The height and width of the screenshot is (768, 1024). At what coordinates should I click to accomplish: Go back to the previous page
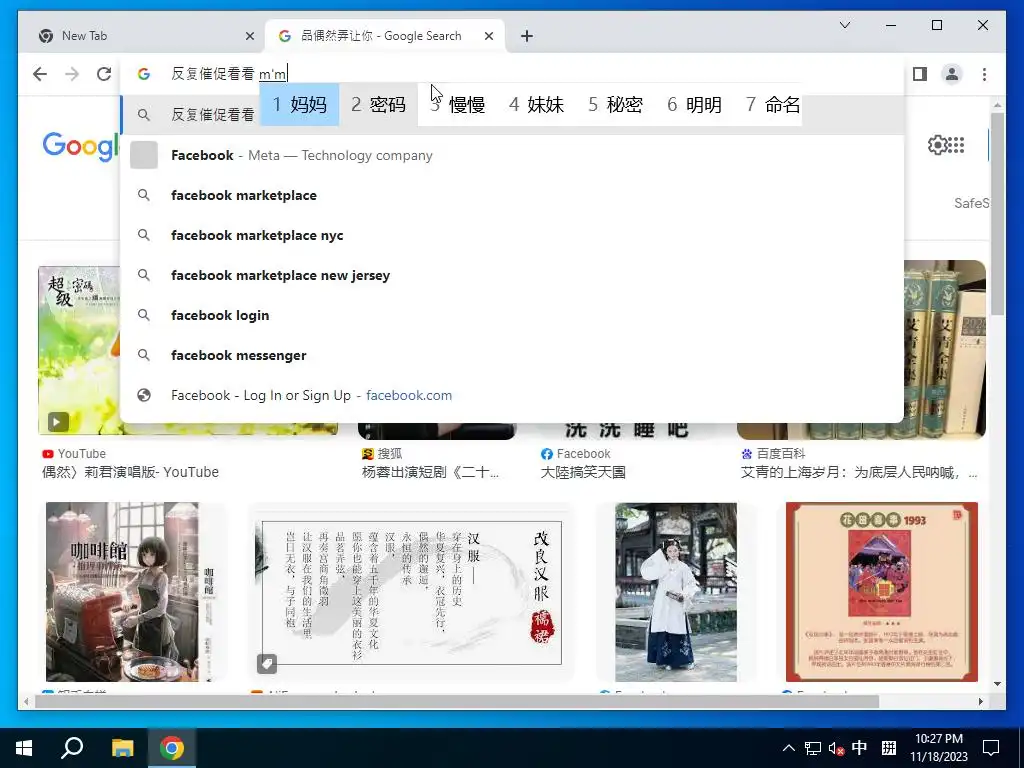(40, 74)
